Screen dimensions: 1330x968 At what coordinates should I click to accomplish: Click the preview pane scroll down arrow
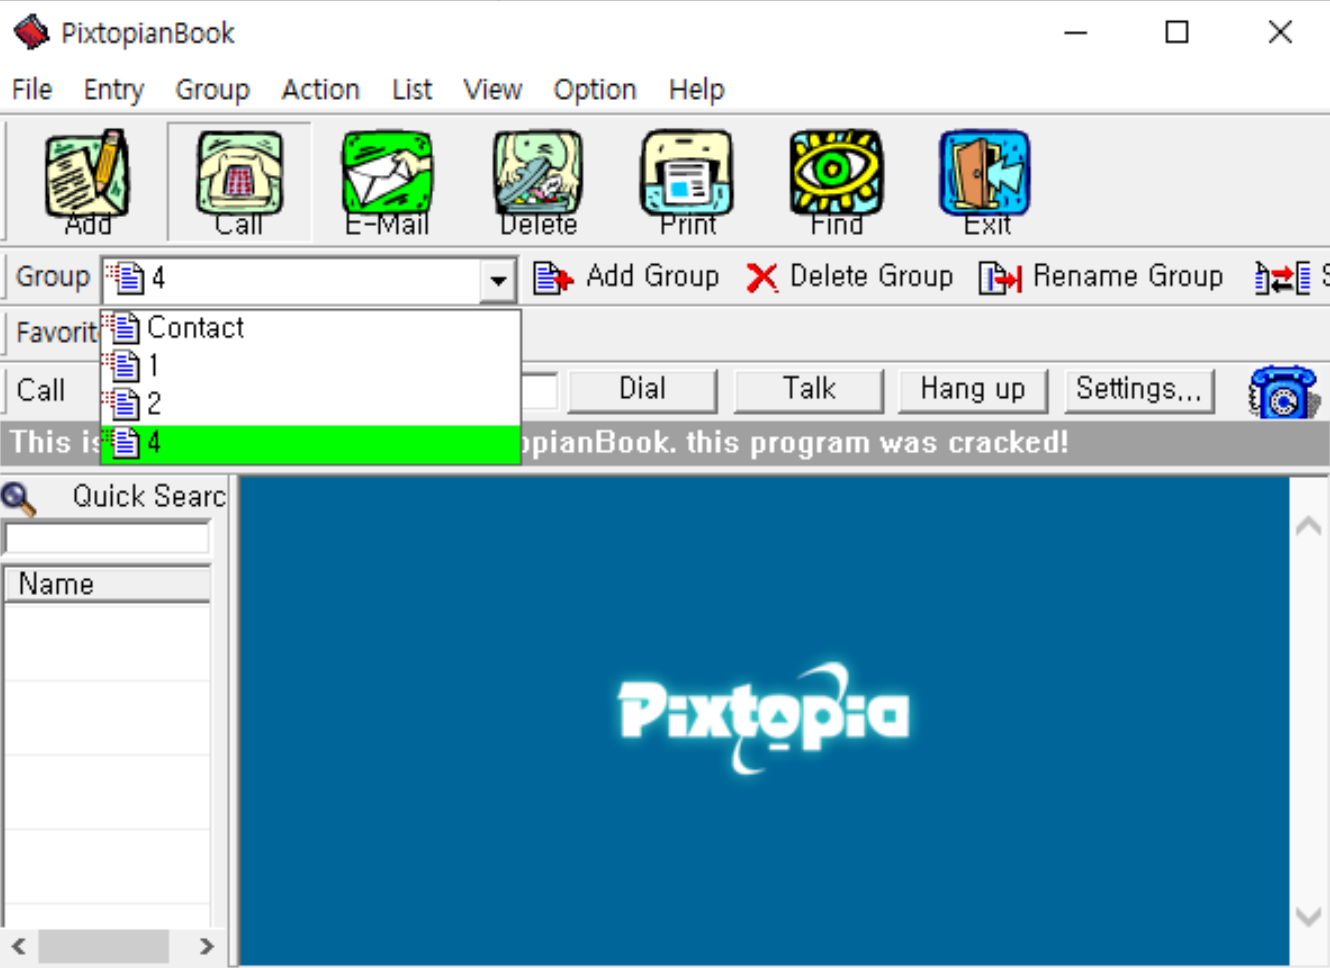(1308, 916)
